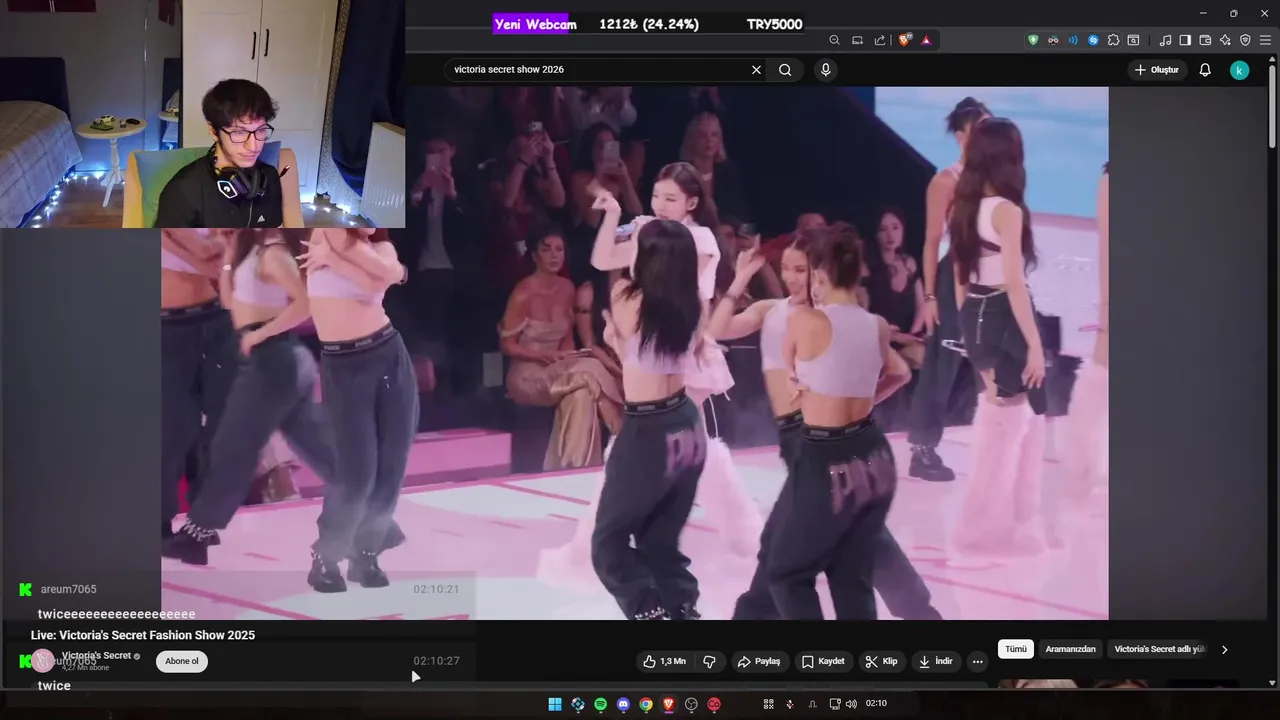Subscribe with the Abone ol button

click(182, 661)
